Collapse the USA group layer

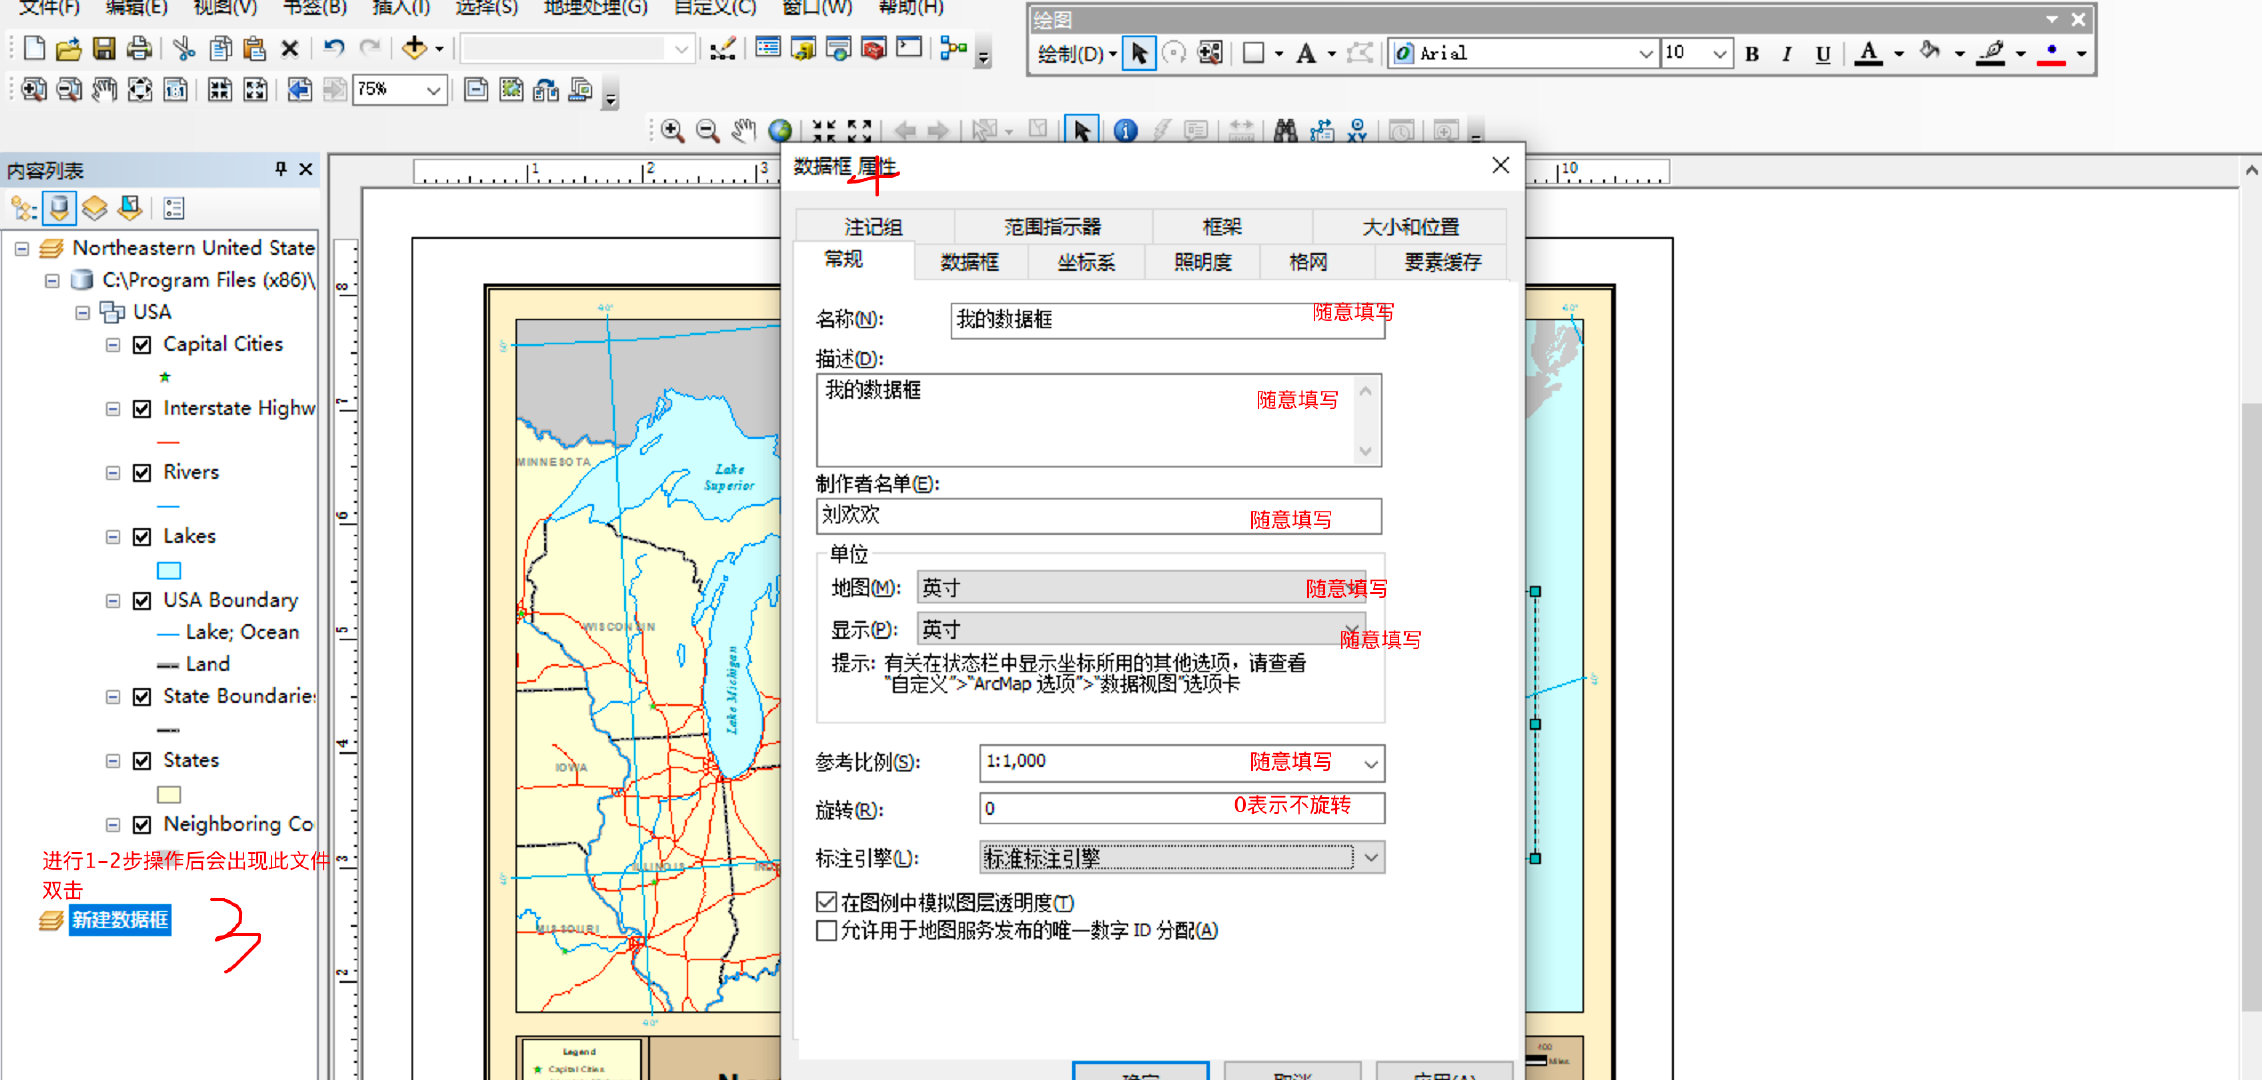[83, 313]
